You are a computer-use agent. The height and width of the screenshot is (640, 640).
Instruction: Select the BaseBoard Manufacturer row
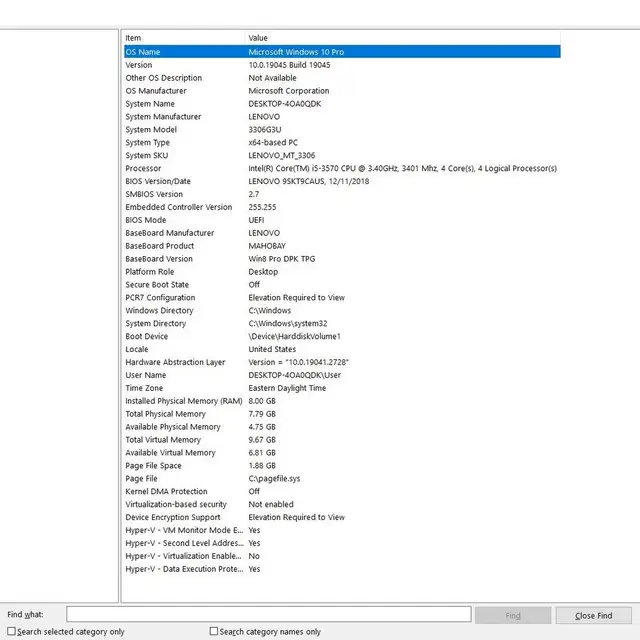342,233
